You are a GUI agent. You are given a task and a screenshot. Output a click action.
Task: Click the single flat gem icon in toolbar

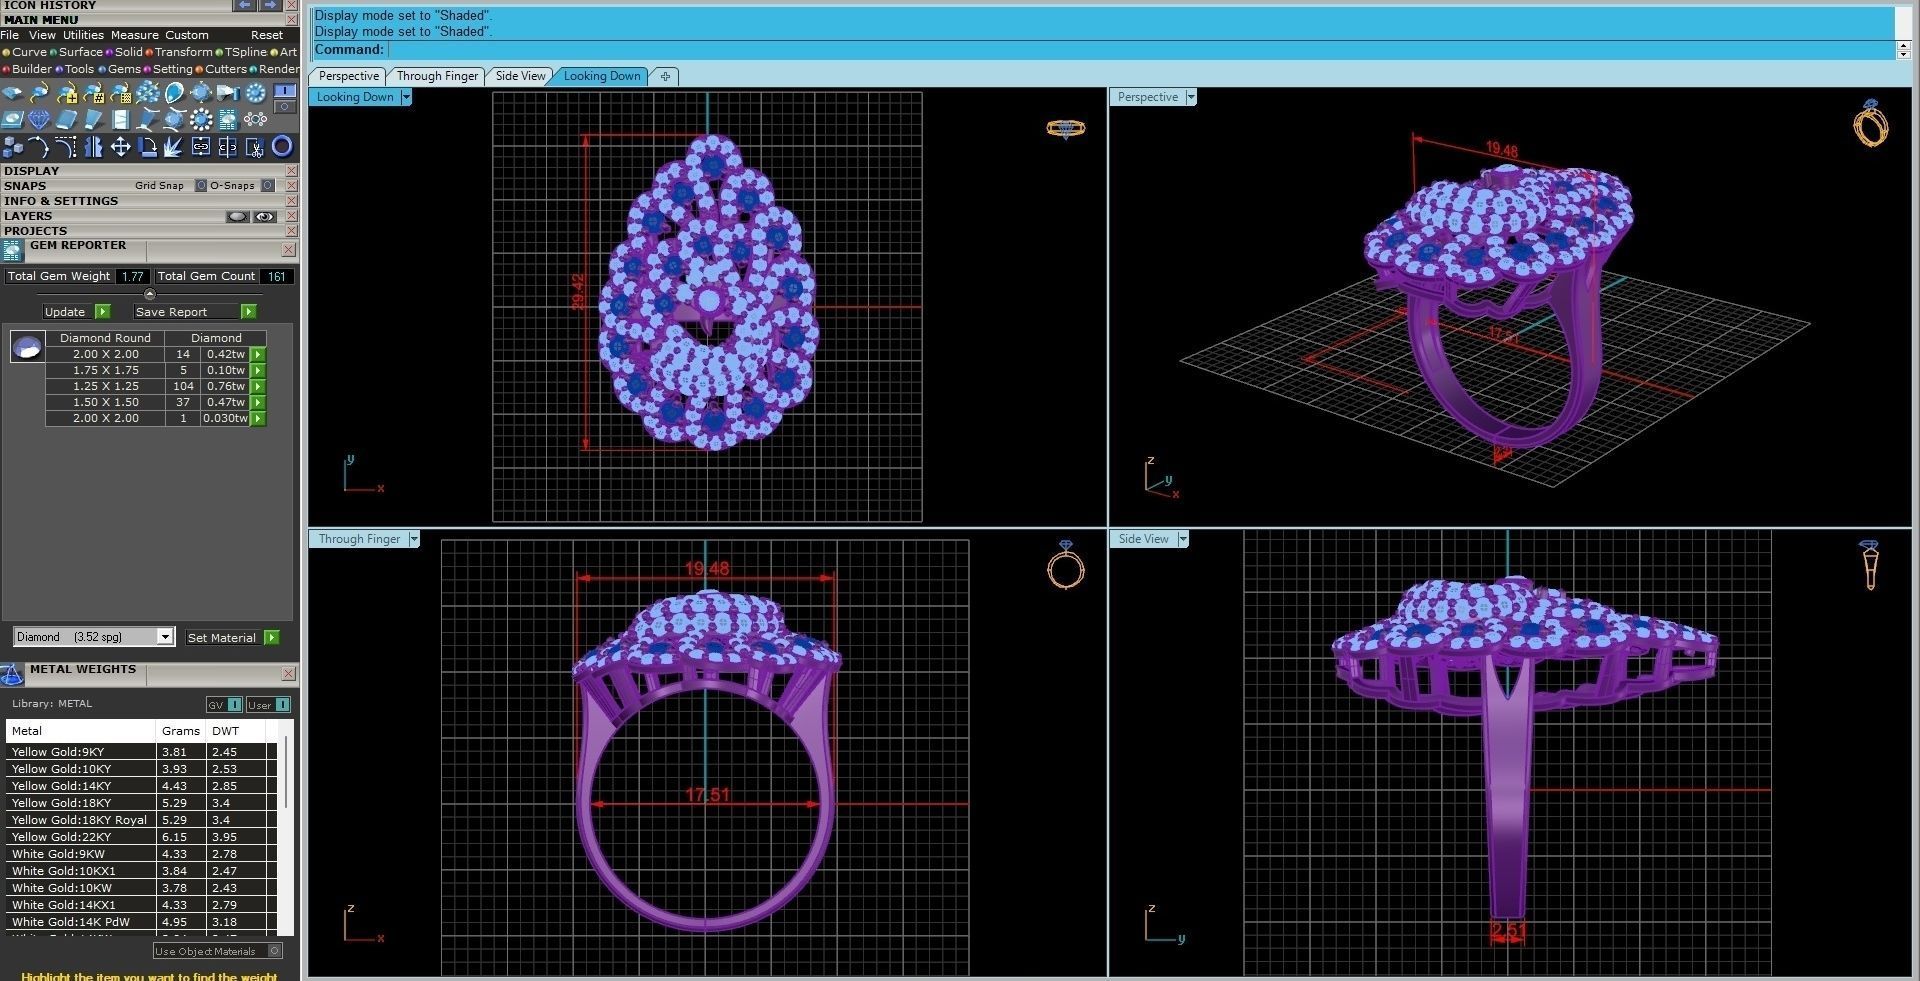coord(12,93)
